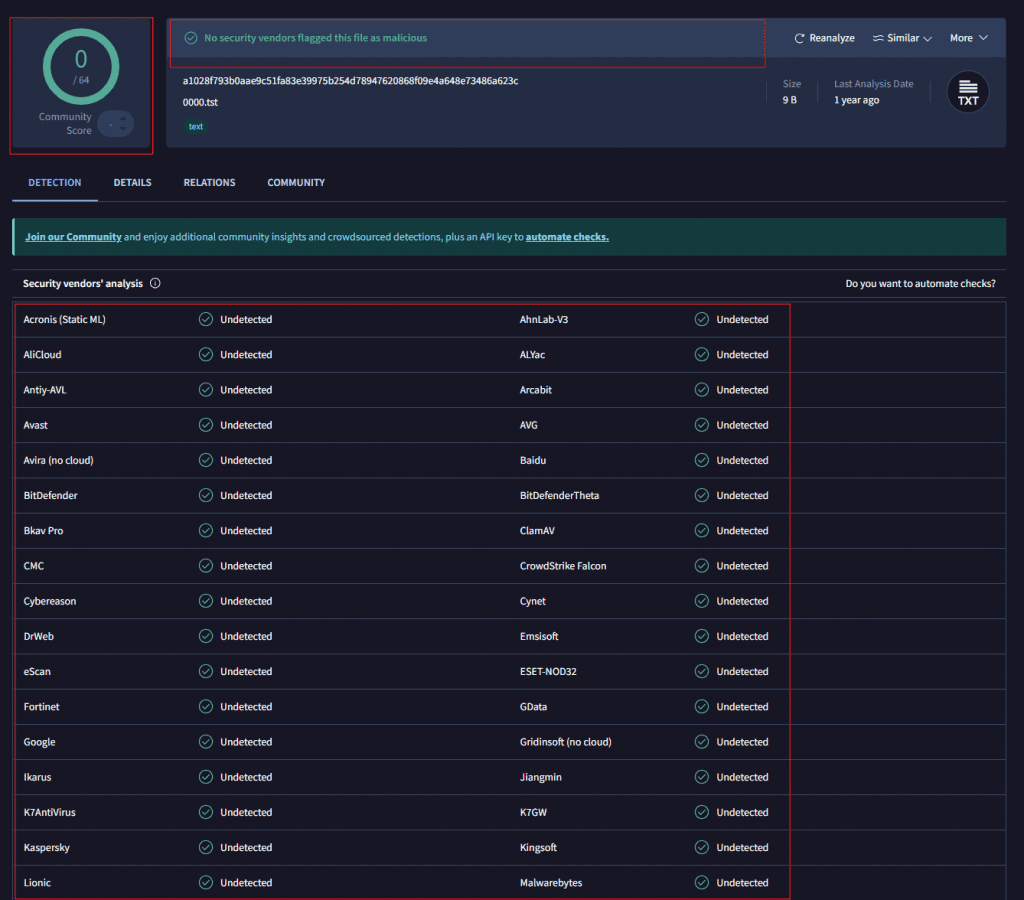
Task: Click the check icon in the BitDefender result
Action: pyautogui.click(x=206, y=496)
